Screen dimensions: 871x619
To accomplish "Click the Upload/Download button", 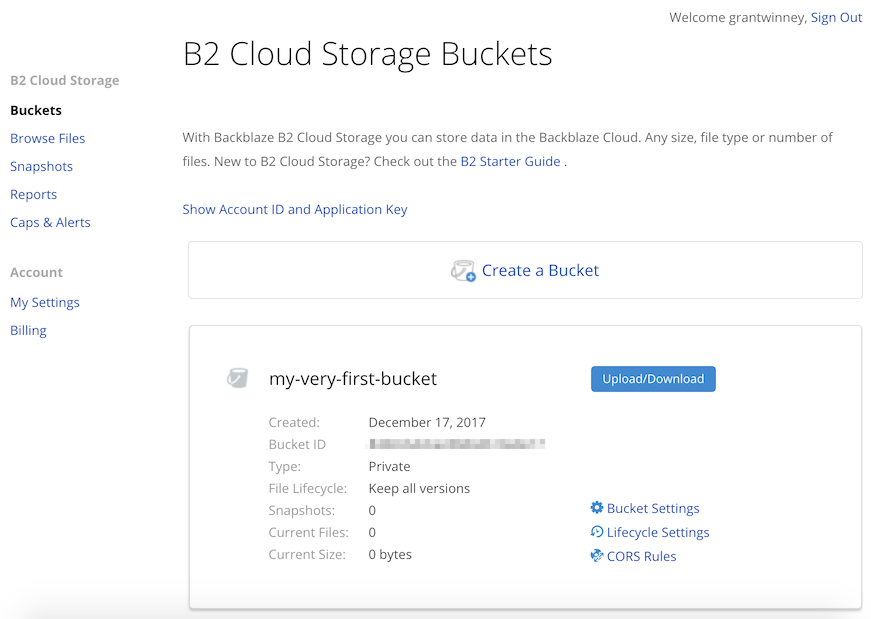I will coord(653,379).
